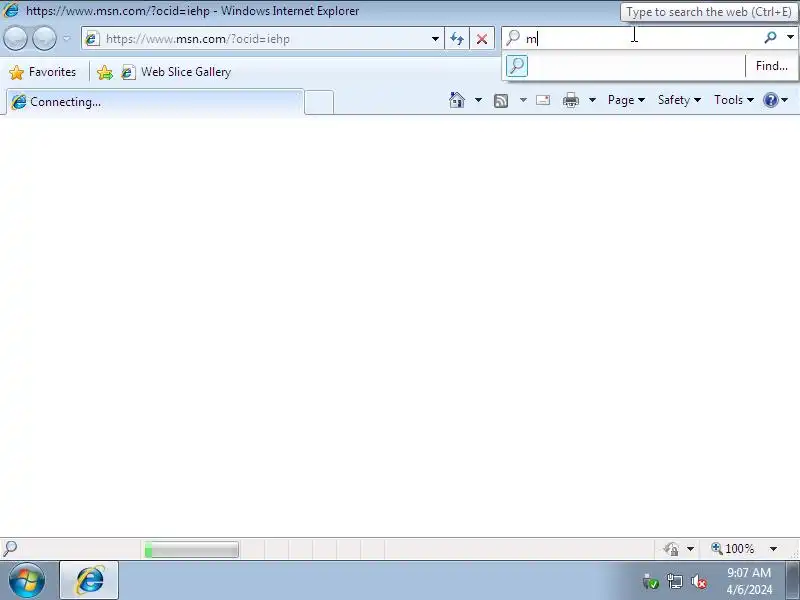Image resolution: width=800 pixels, height=600 pixels.
Task: Click the 100% zoom level button
Action: pyautogui.click(x=733, y=549)
